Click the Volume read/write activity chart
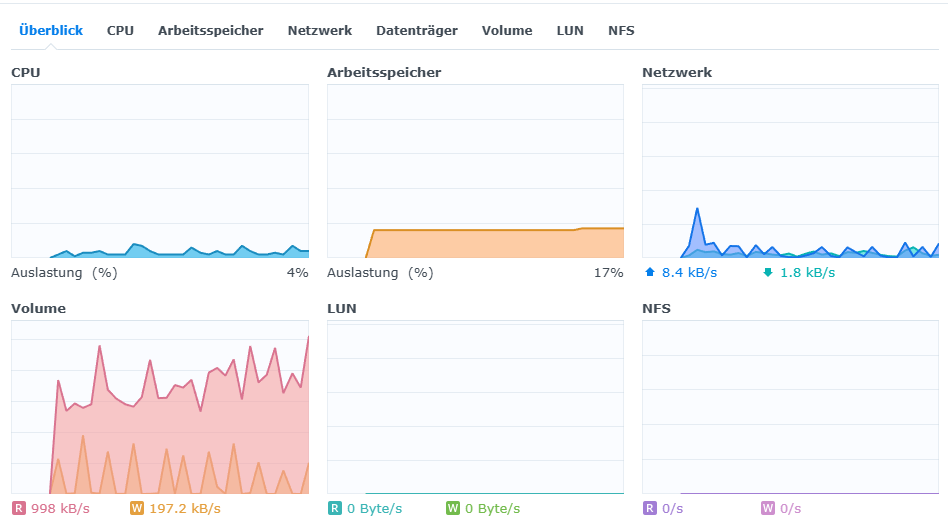The height and width of the screenshot is (528, 948). [160, 415]
